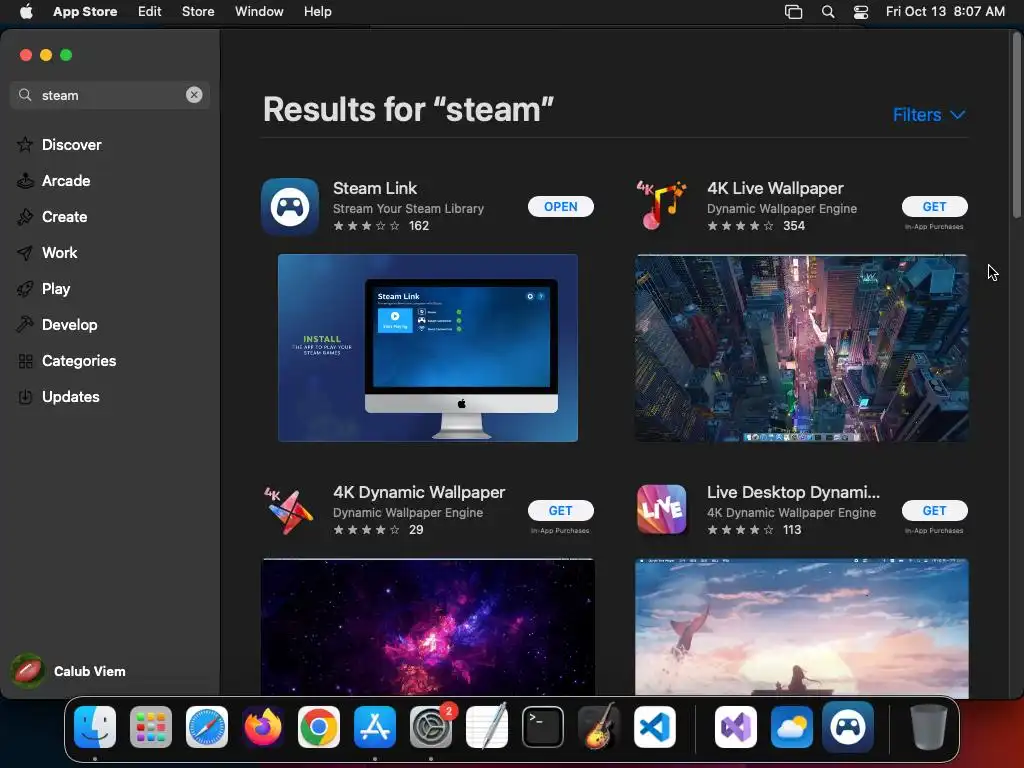Open Control Center in menu bar

[x=861, y=12]
